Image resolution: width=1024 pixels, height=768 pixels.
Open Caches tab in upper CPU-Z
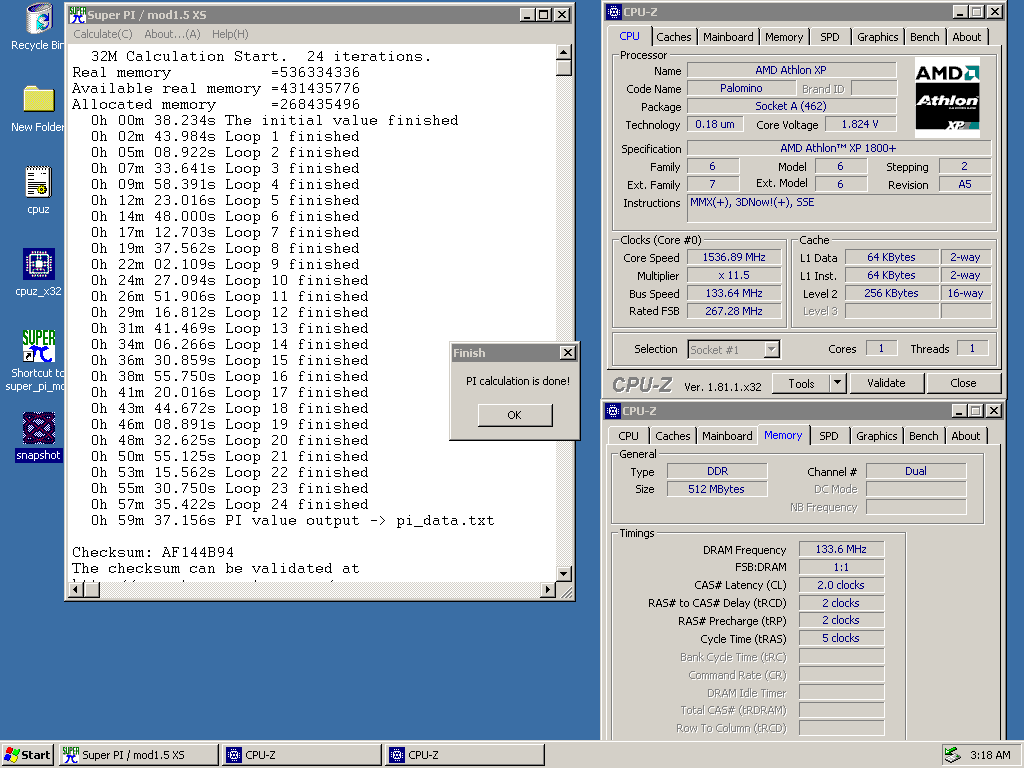(x=673, y=37)
